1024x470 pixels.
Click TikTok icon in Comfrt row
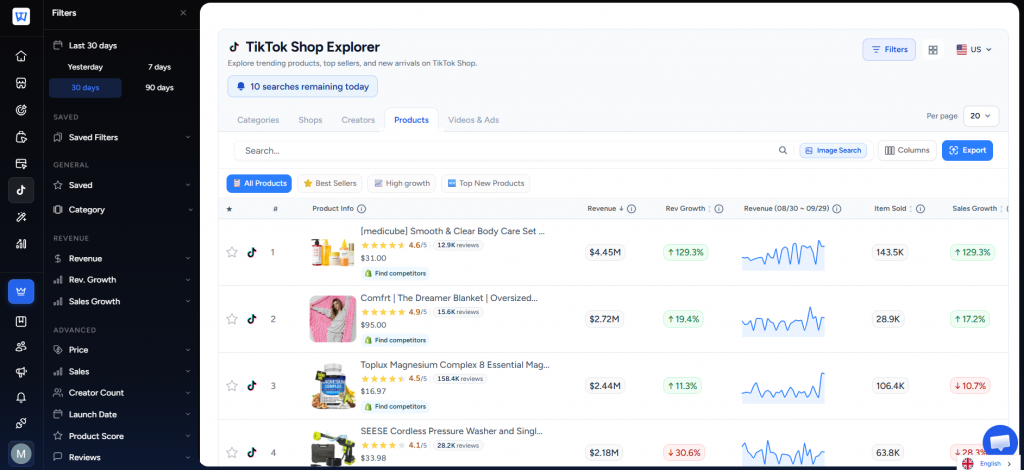coord(252,319)
